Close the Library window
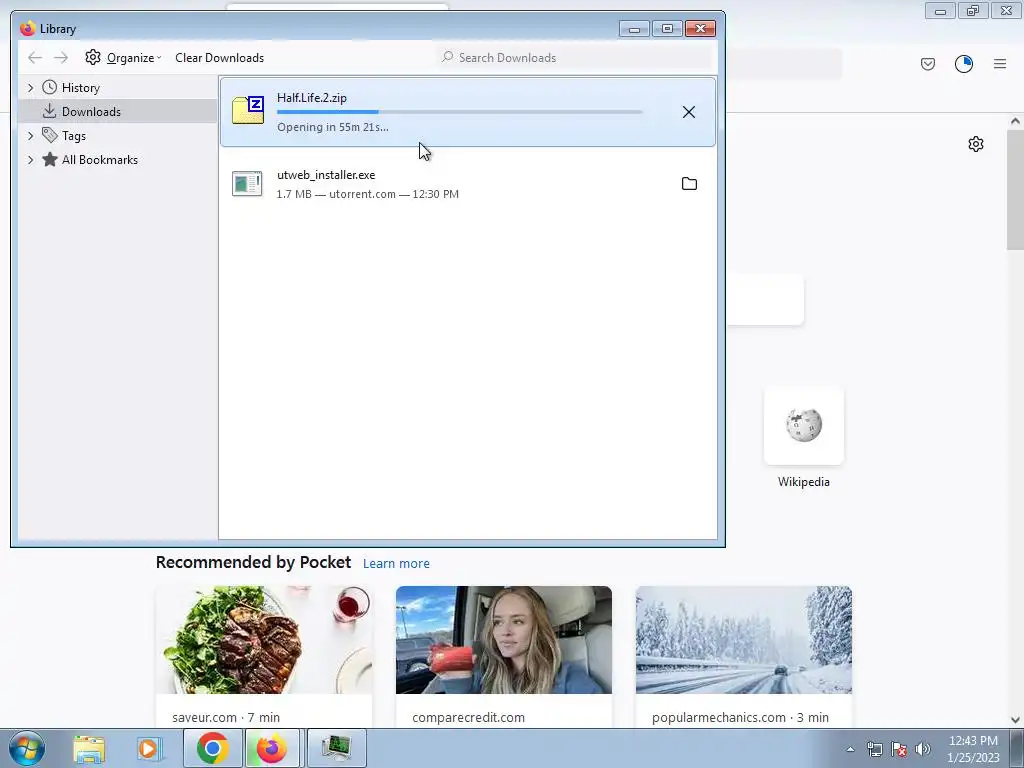The height and width of the screenshot is (768, 1024). pyautogui.click(x=700, y=29)
